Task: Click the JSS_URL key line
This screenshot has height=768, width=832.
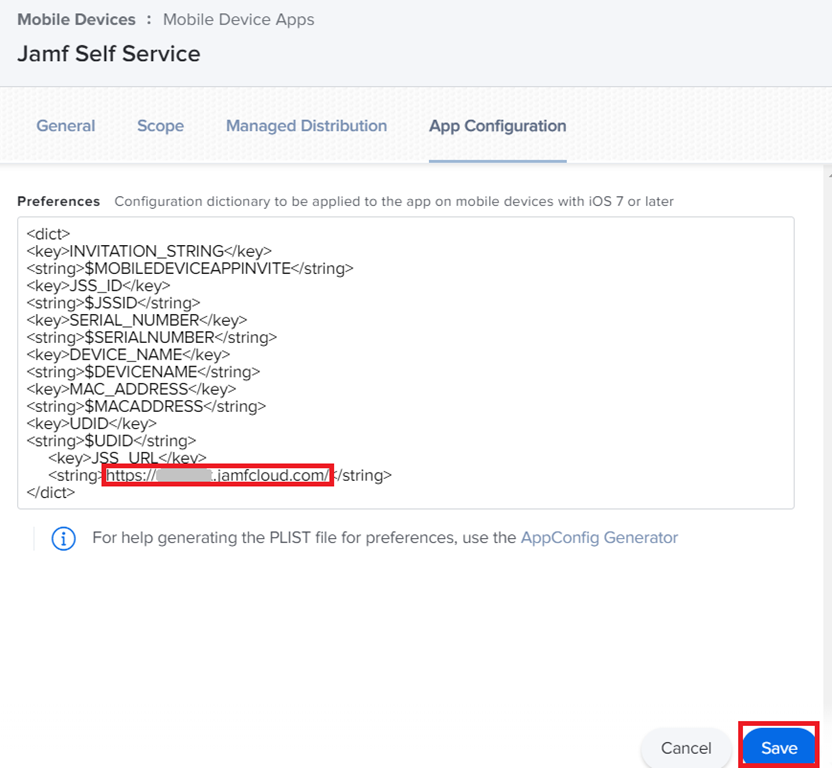Action: point(127,458)
